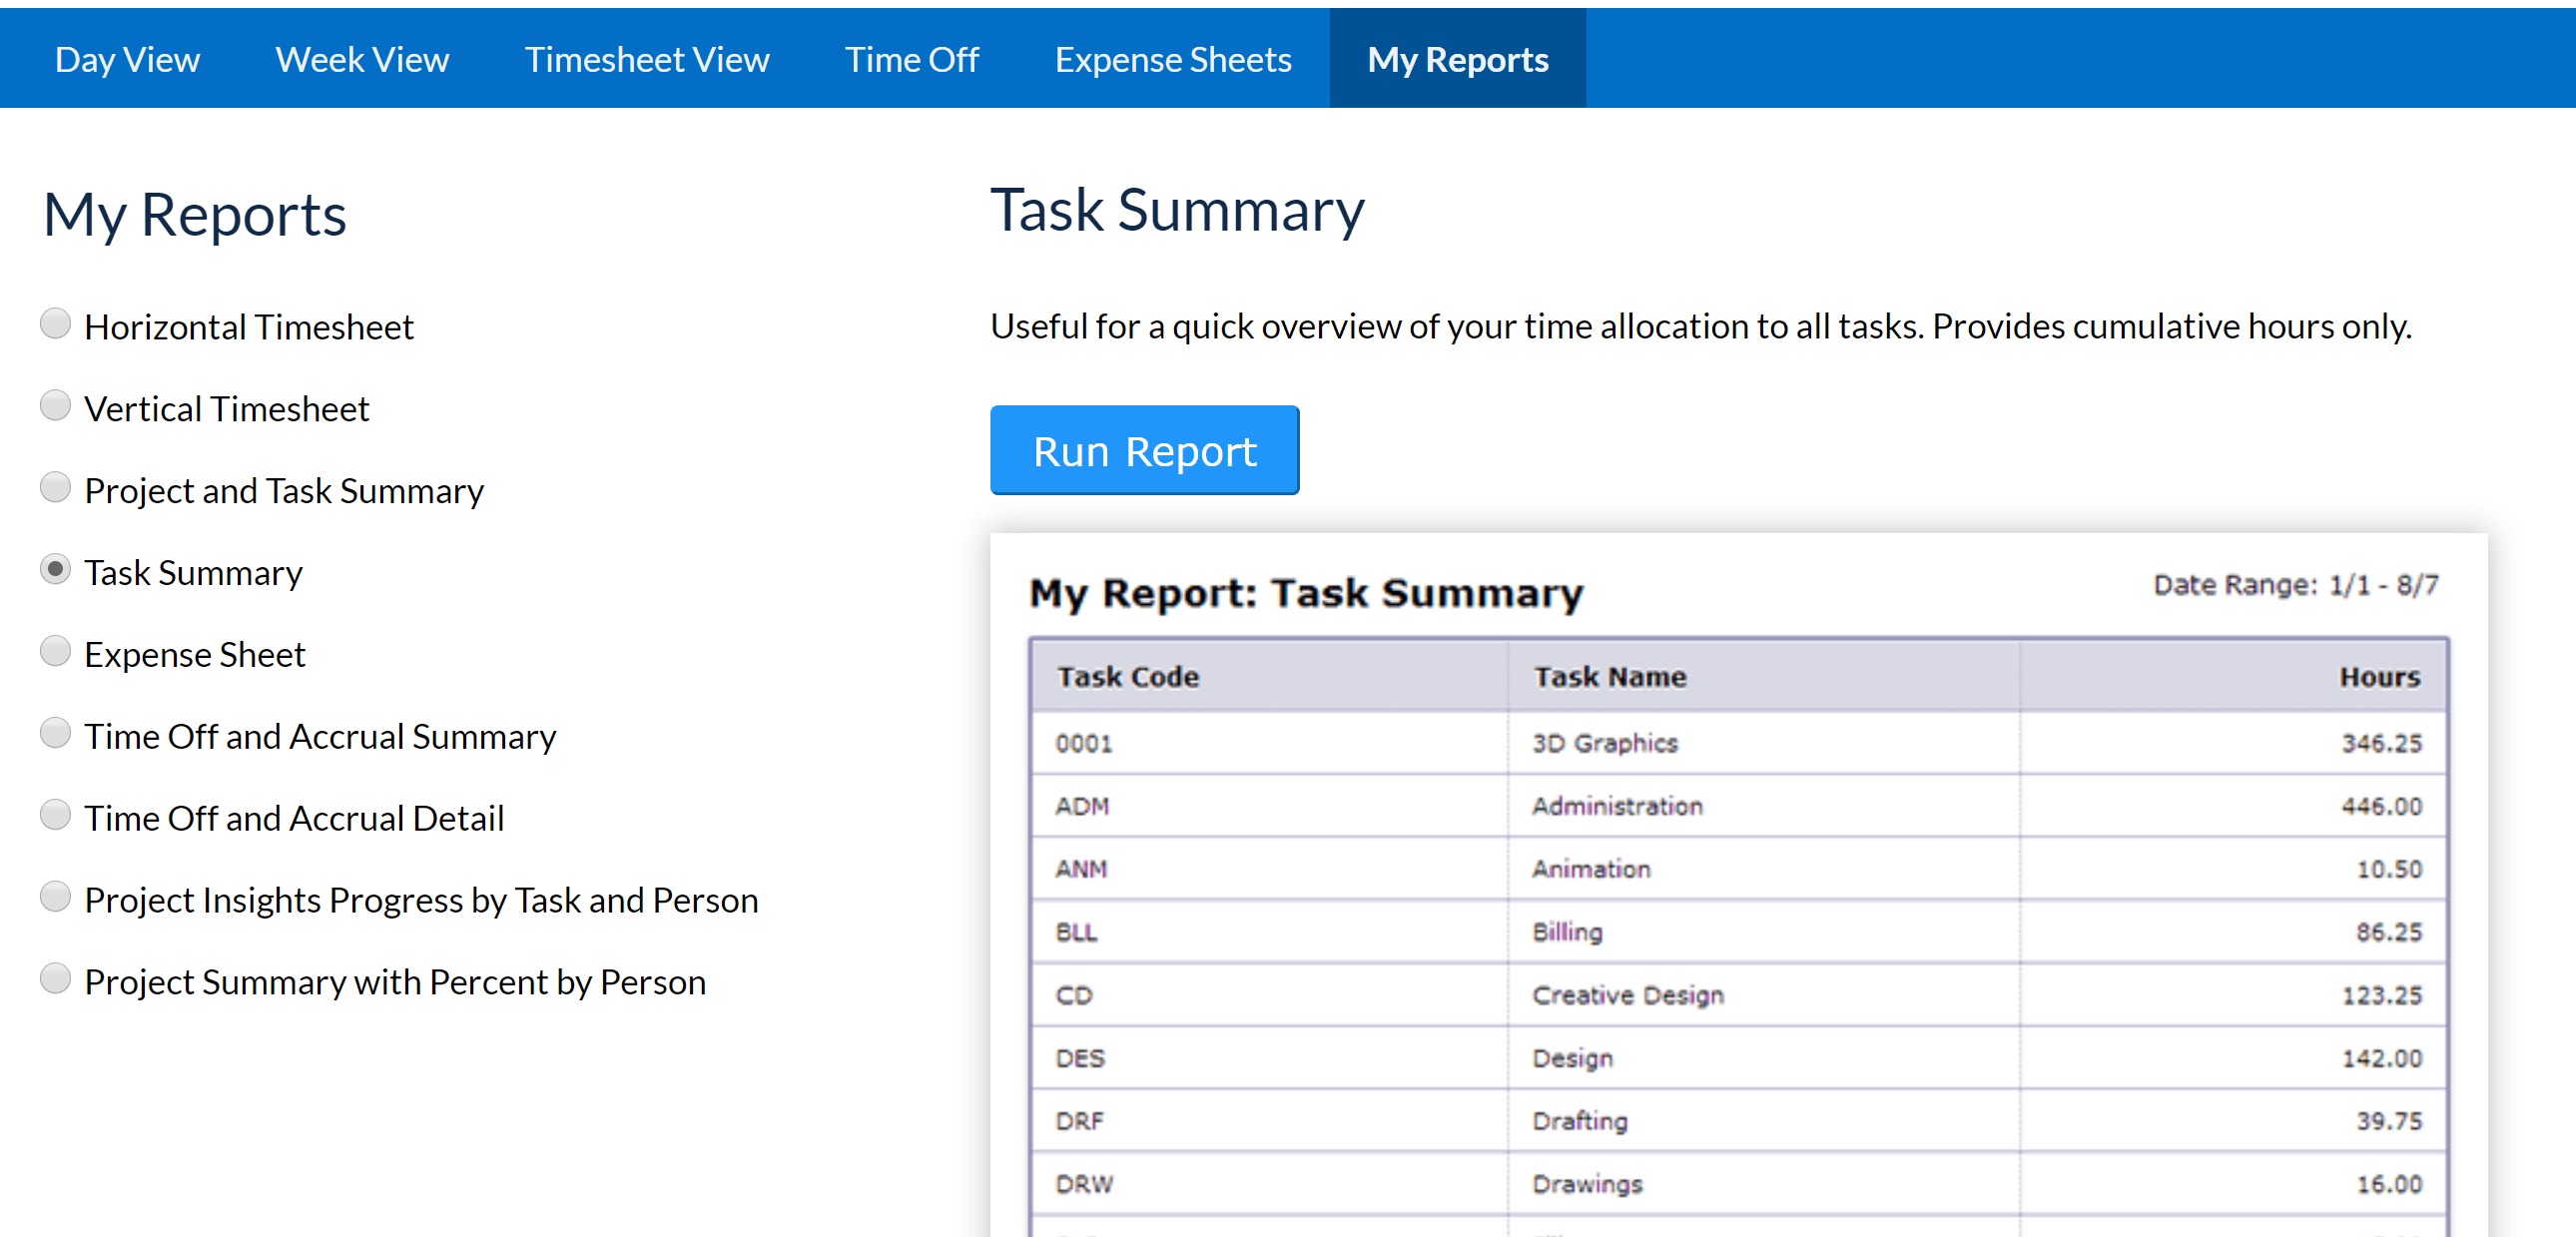Image resolution: width=2576 pixels, height=1237 pixels.
Task: Click the Administration row in the report
Action: click(x=1618, y=805)
